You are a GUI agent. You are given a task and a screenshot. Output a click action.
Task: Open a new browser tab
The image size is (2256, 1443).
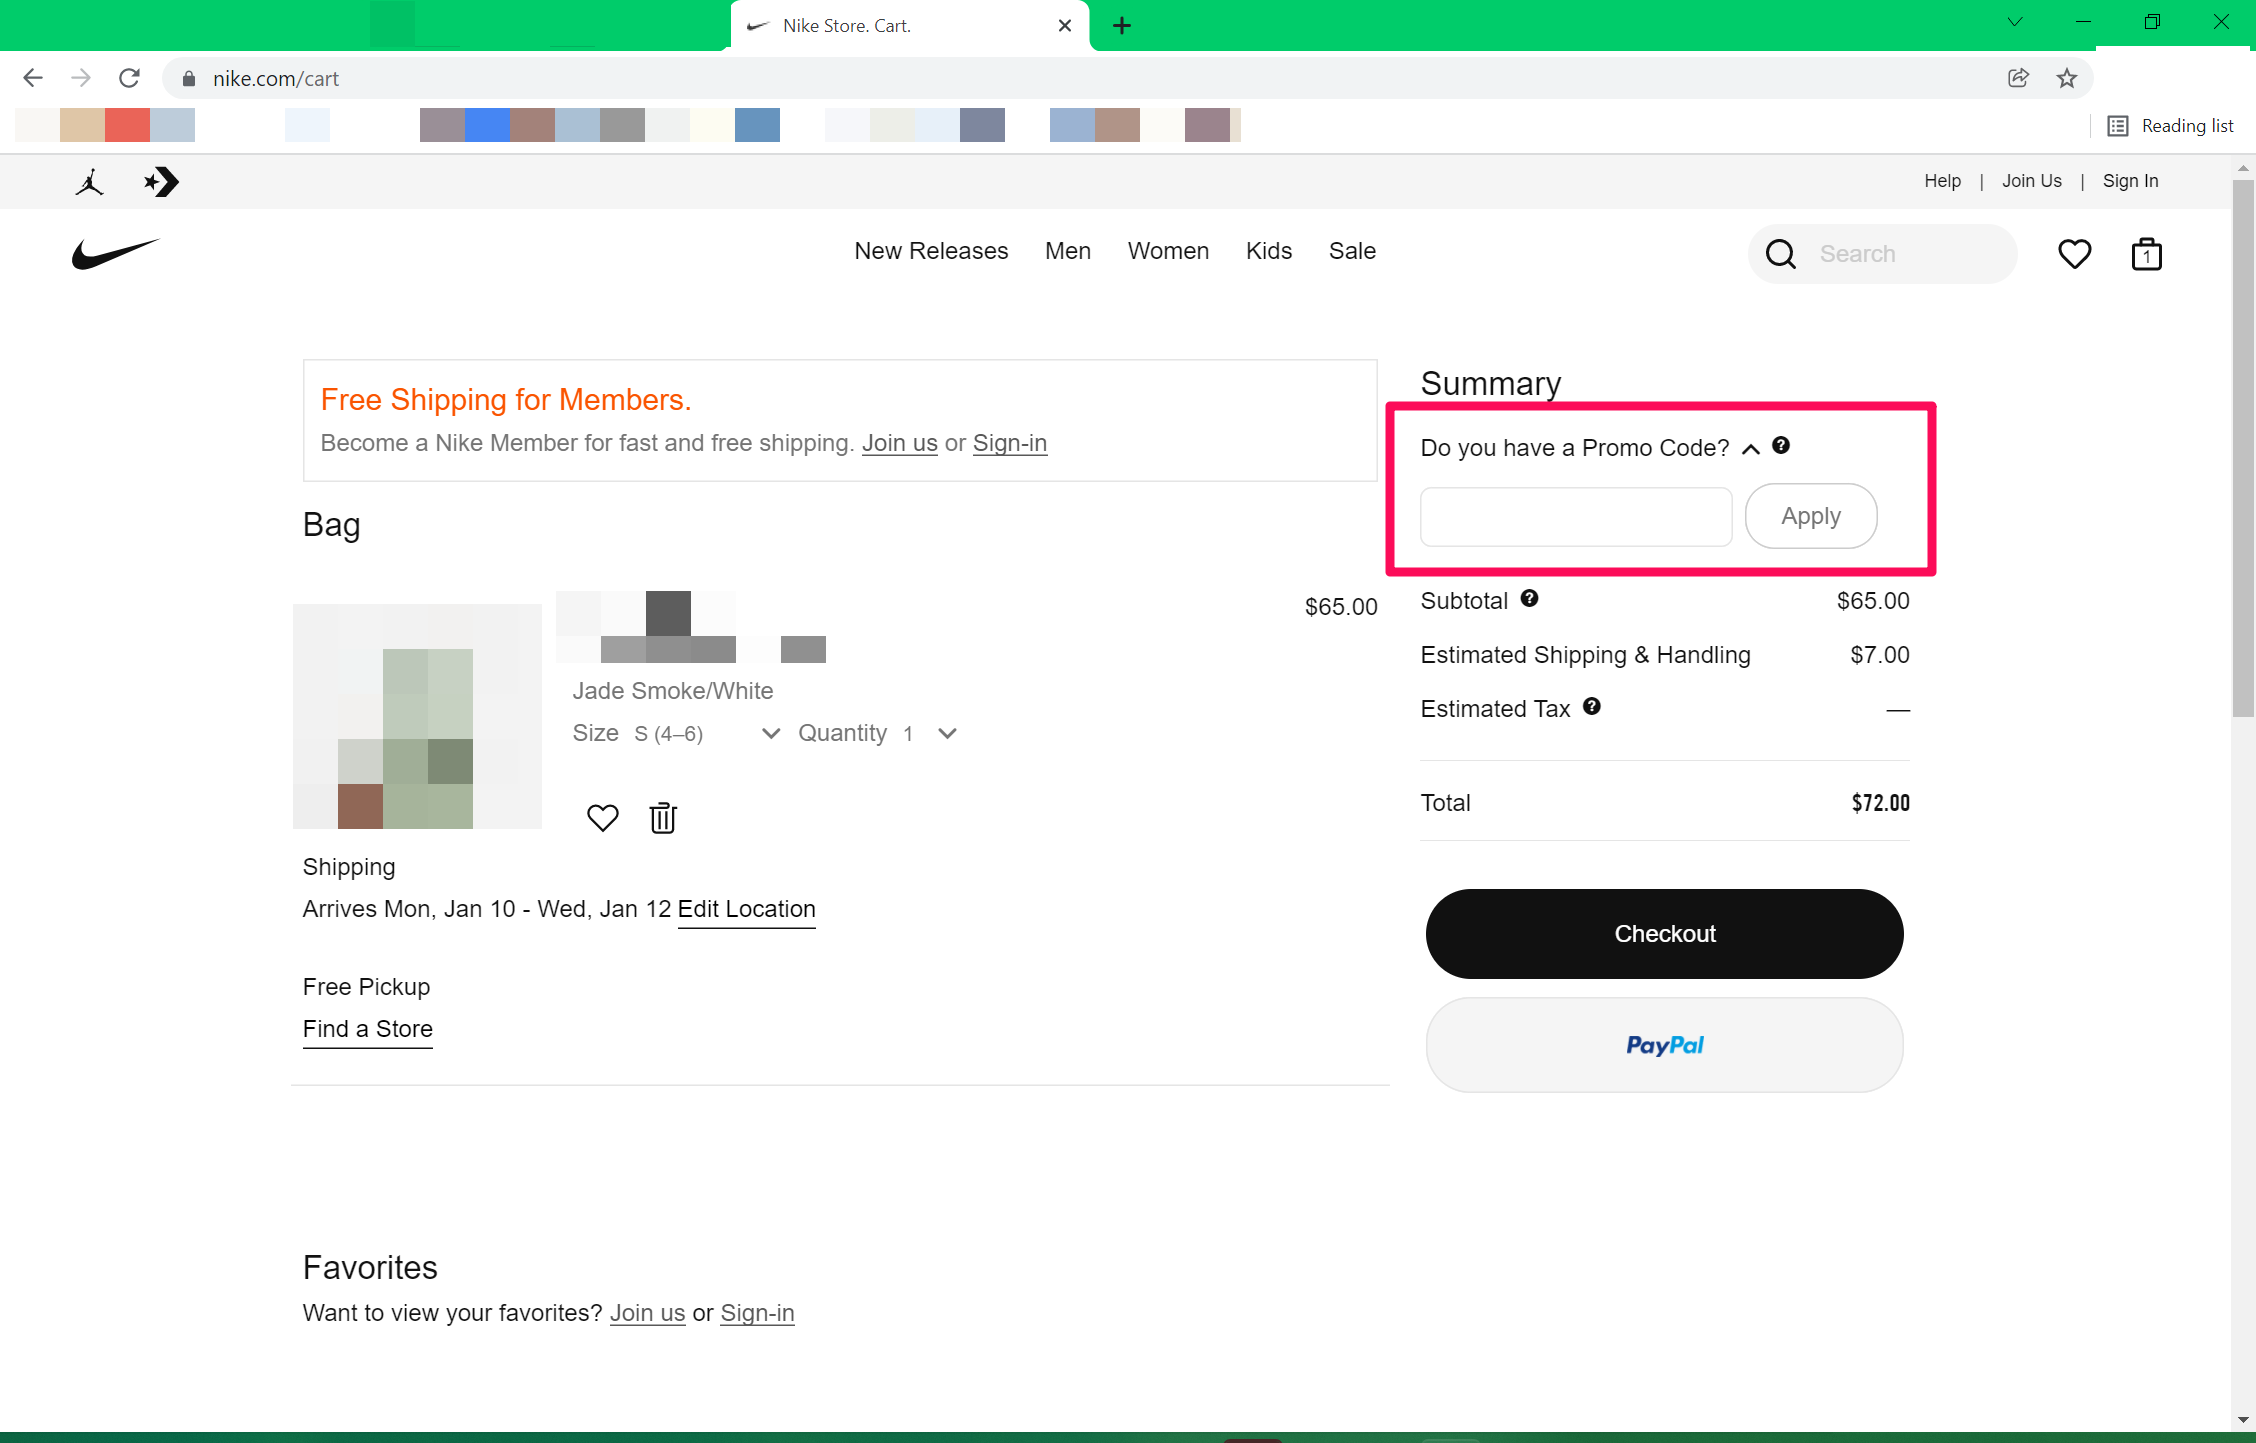(1122, 26)
